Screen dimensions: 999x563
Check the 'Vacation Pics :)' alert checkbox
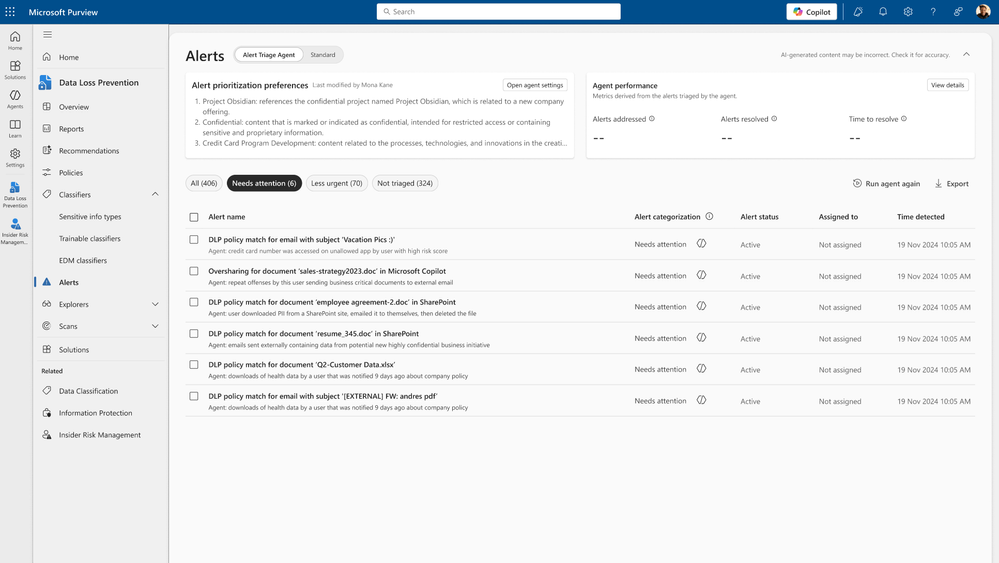[194, 239]
